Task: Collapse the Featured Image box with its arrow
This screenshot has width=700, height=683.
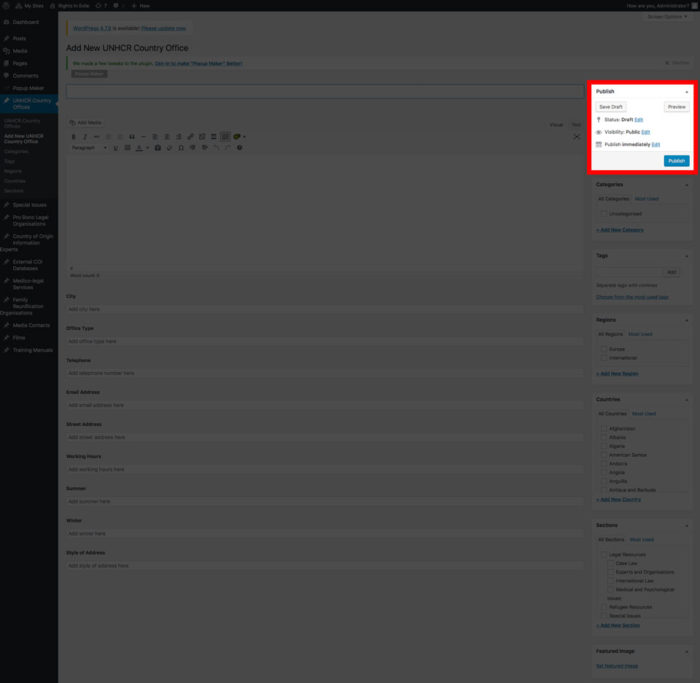Action: pos(687,652)
